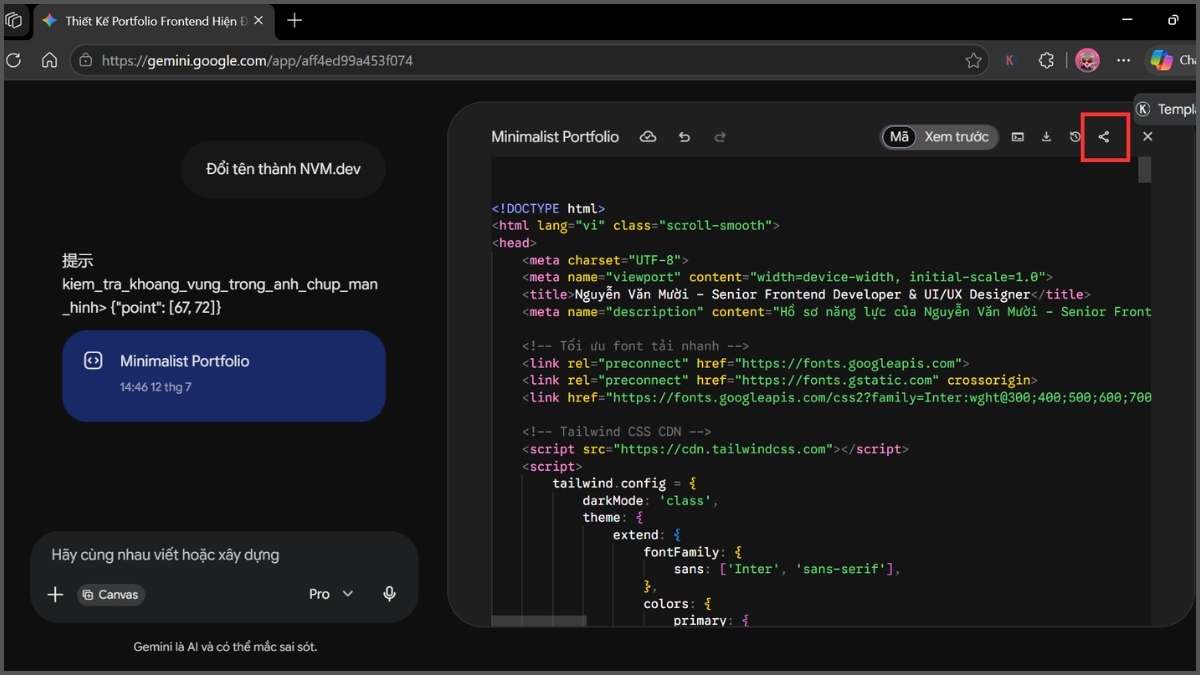Click the meta viewport code line
Screen dimensions: 1200x675
coord(787,277)
